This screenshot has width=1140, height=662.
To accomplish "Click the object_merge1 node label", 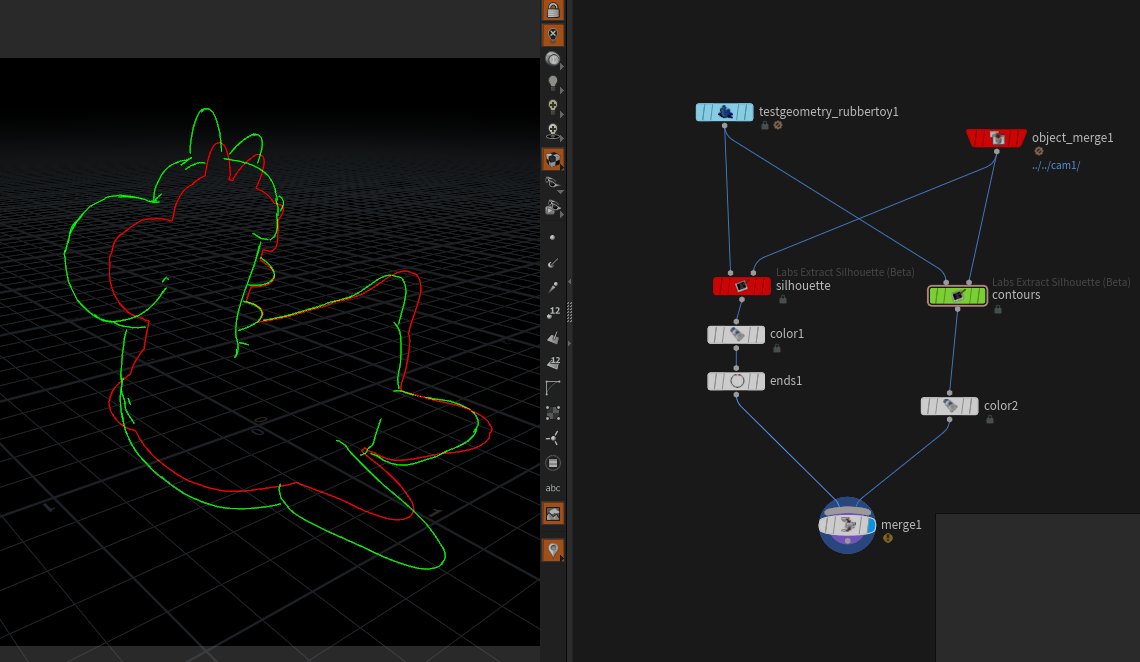I will [x=1072, y=137].
